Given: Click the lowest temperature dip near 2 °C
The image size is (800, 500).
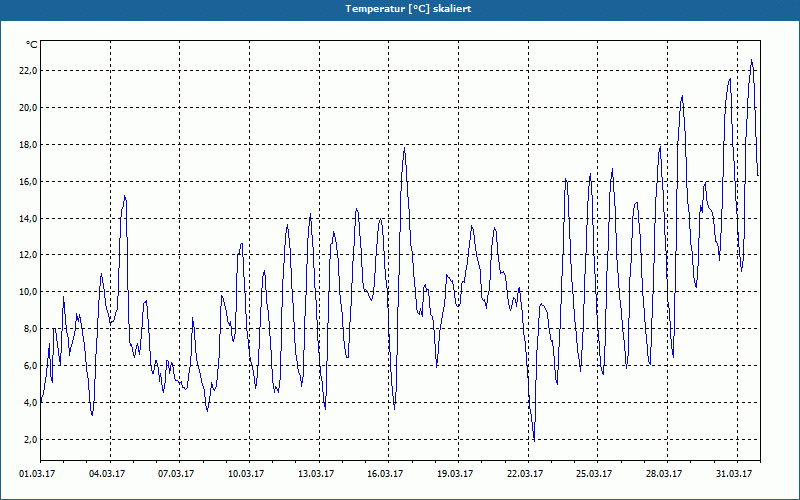Looking at the screenshot, I should (x=534, y=440).
